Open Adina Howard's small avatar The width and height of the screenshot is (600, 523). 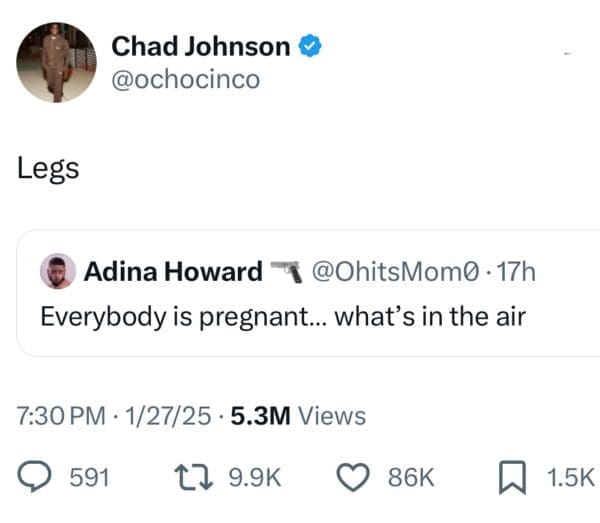click(57, 271)
